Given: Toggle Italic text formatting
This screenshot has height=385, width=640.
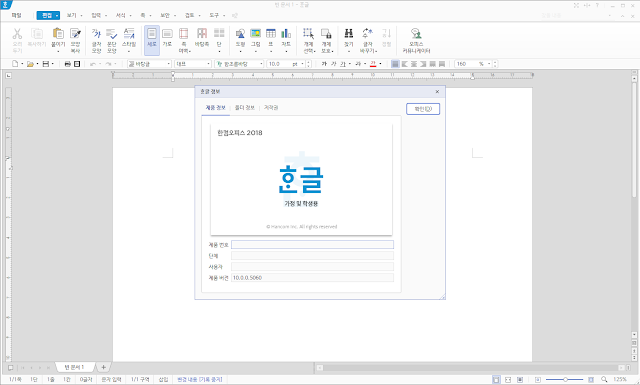Looking at the screenshot, I should coord(333,64).
